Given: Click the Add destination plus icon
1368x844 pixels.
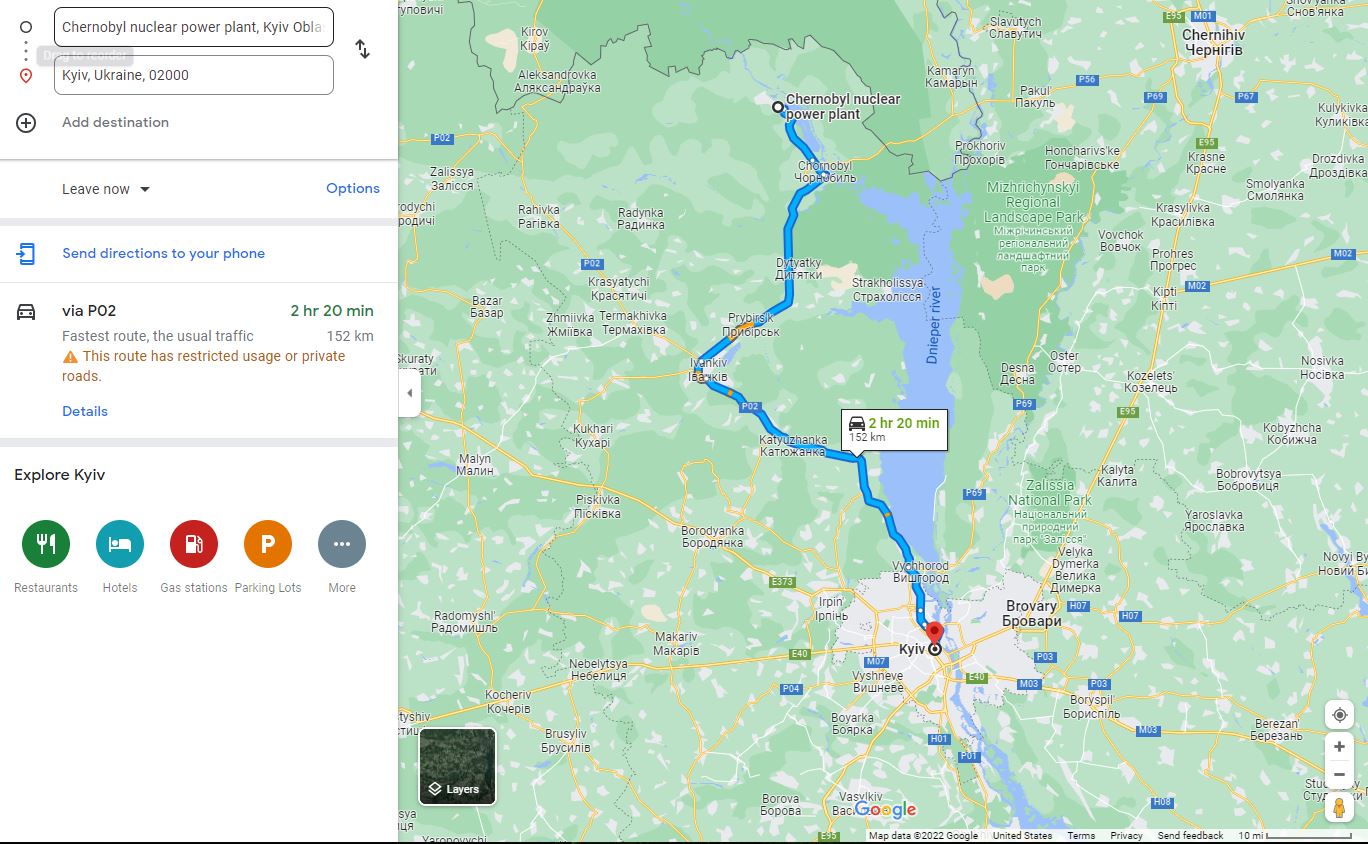Looking at the screenshot, I should (x=26, y=123).
